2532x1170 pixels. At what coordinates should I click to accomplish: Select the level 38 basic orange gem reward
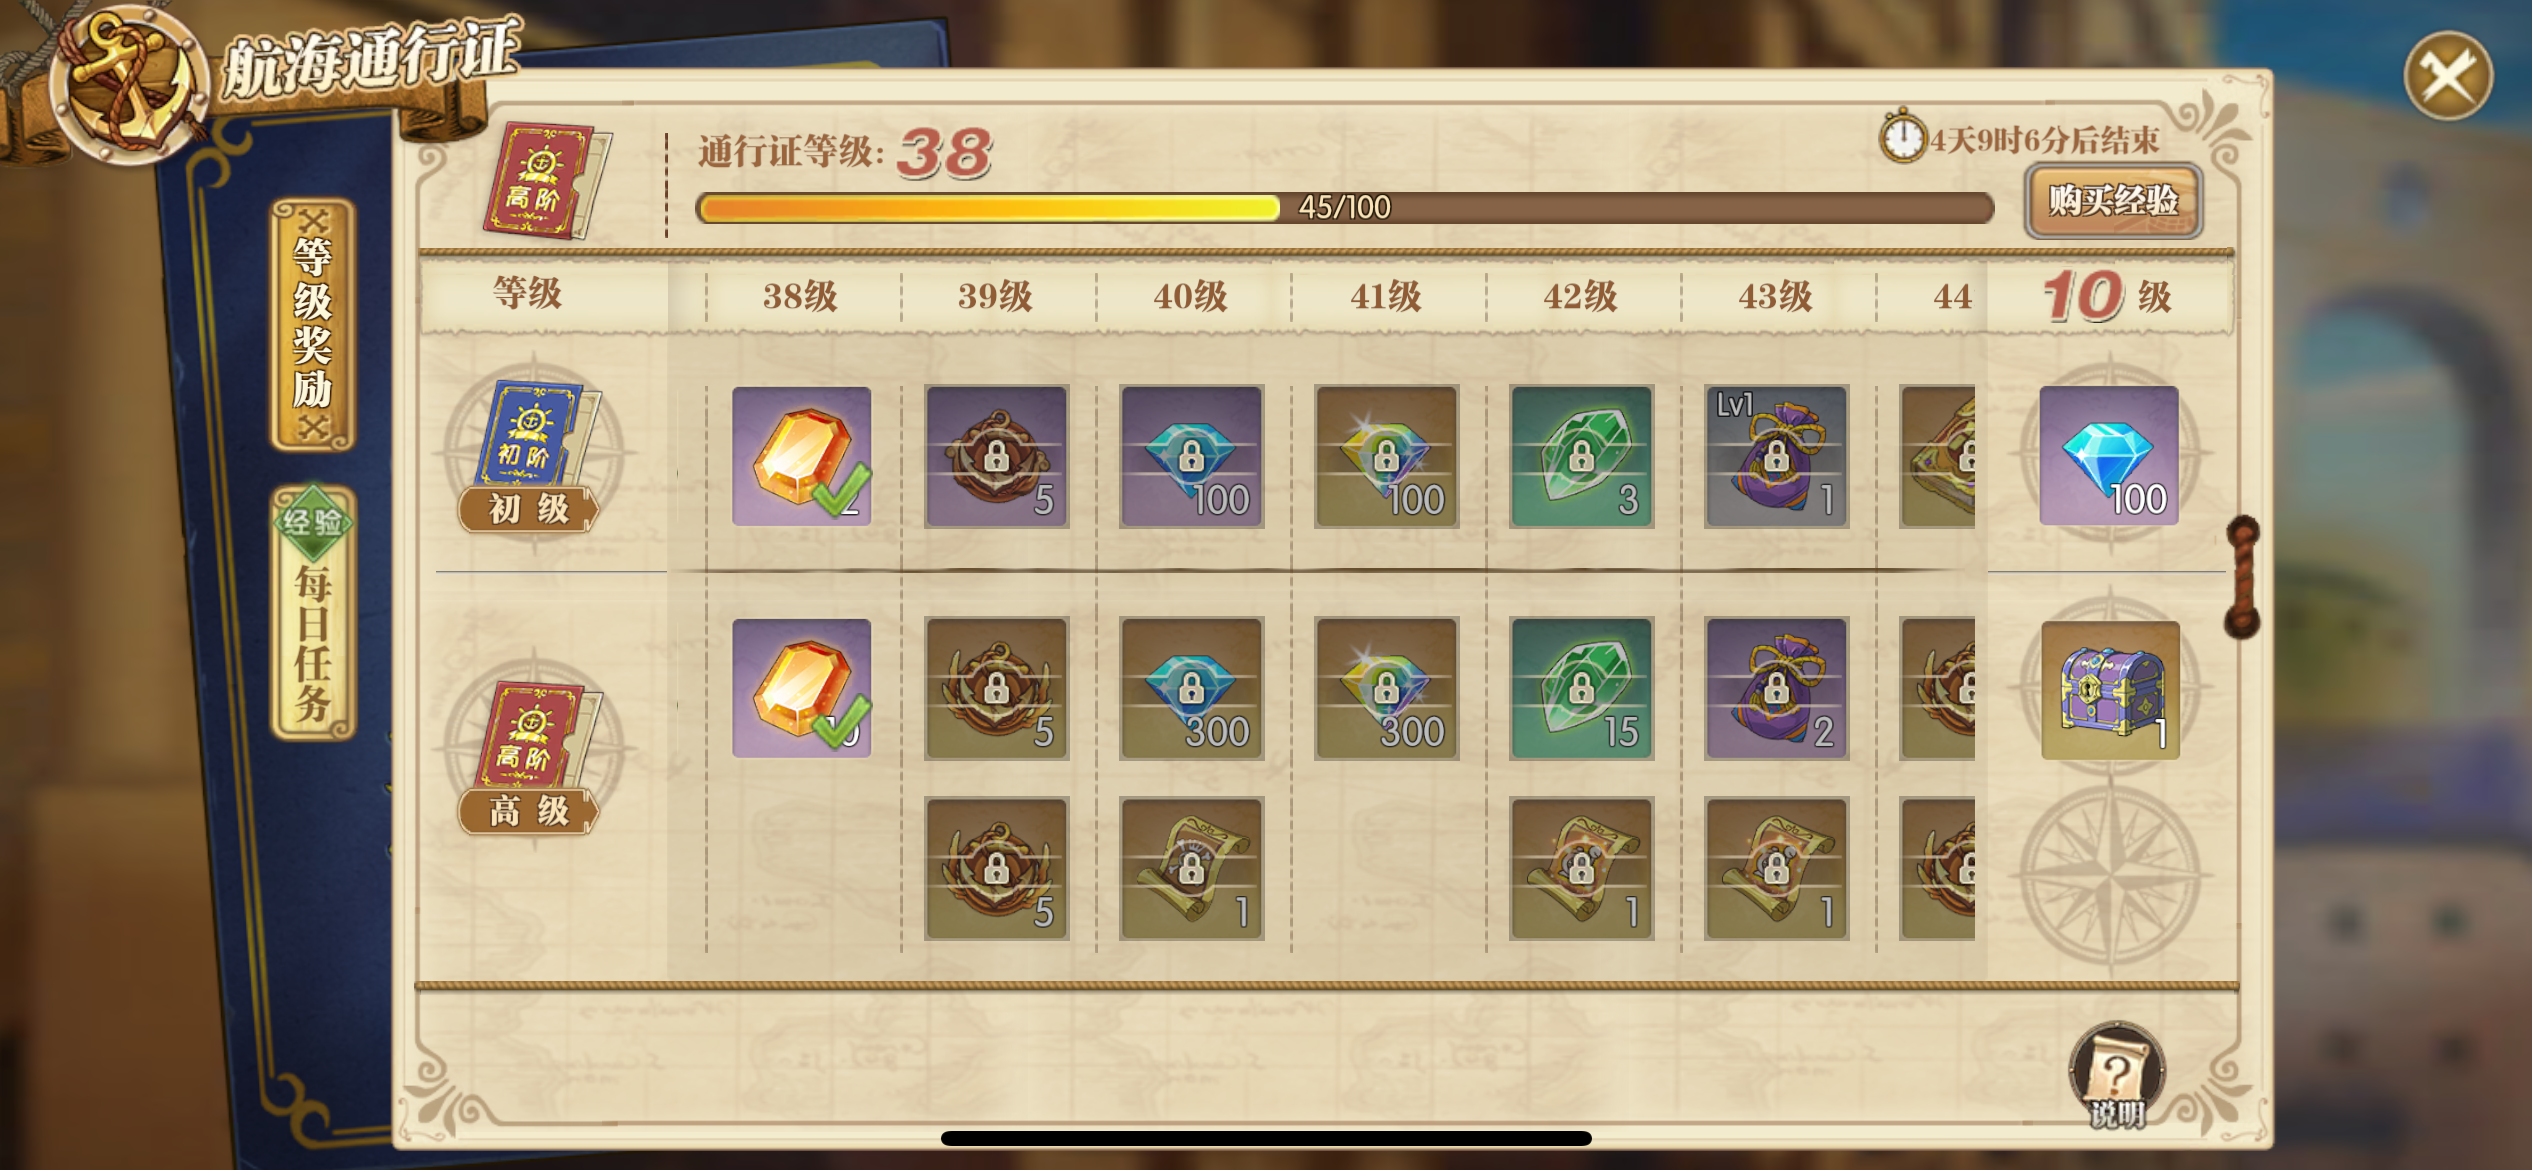801,456
